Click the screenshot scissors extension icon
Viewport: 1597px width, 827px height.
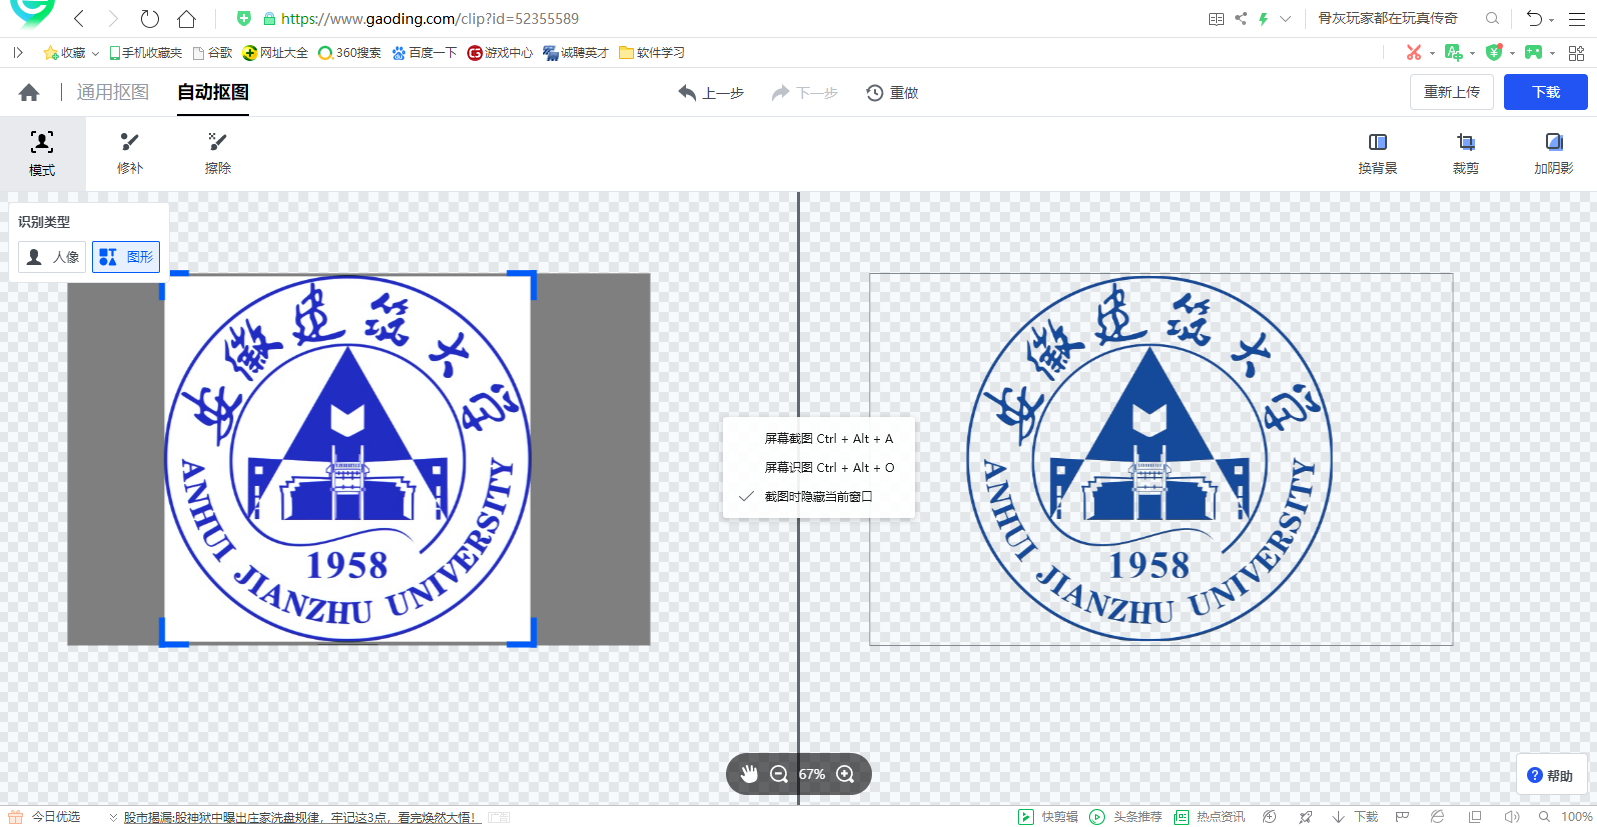tap(1413, 52)
